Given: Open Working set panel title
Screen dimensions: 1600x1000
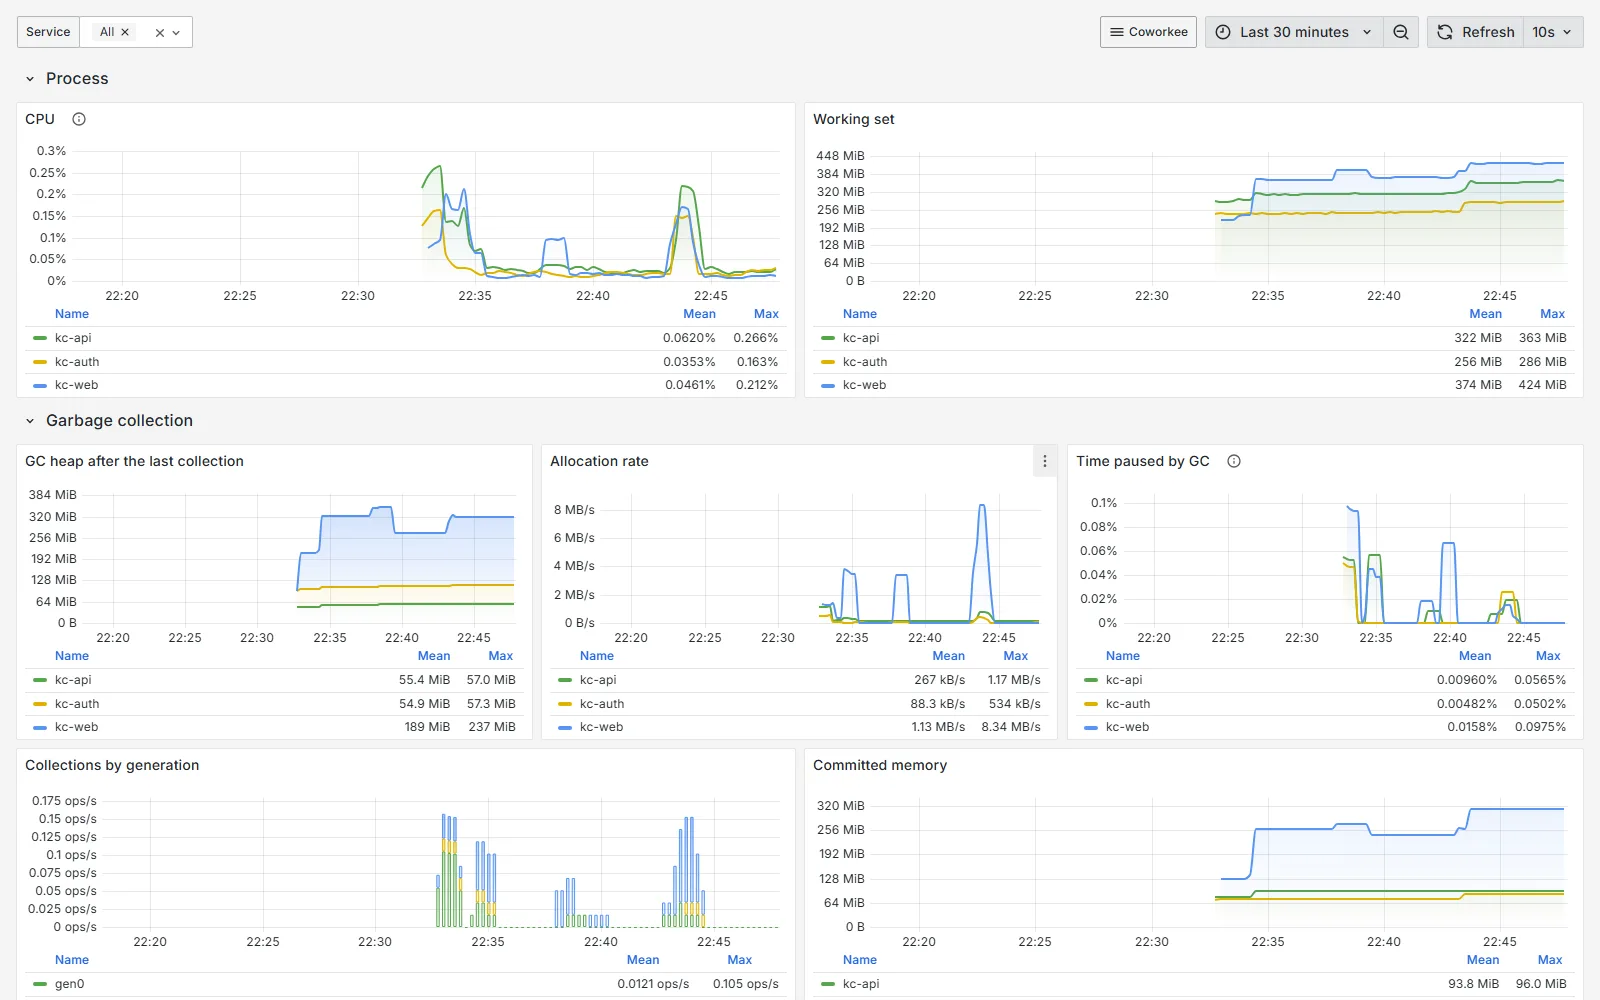Looking at the screenshot, I should [854, 119].
